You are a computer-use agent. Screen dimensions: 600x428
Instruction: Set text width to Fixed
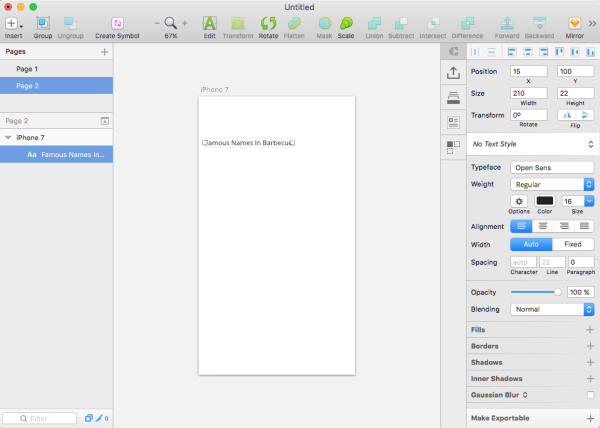click(573, 244)
